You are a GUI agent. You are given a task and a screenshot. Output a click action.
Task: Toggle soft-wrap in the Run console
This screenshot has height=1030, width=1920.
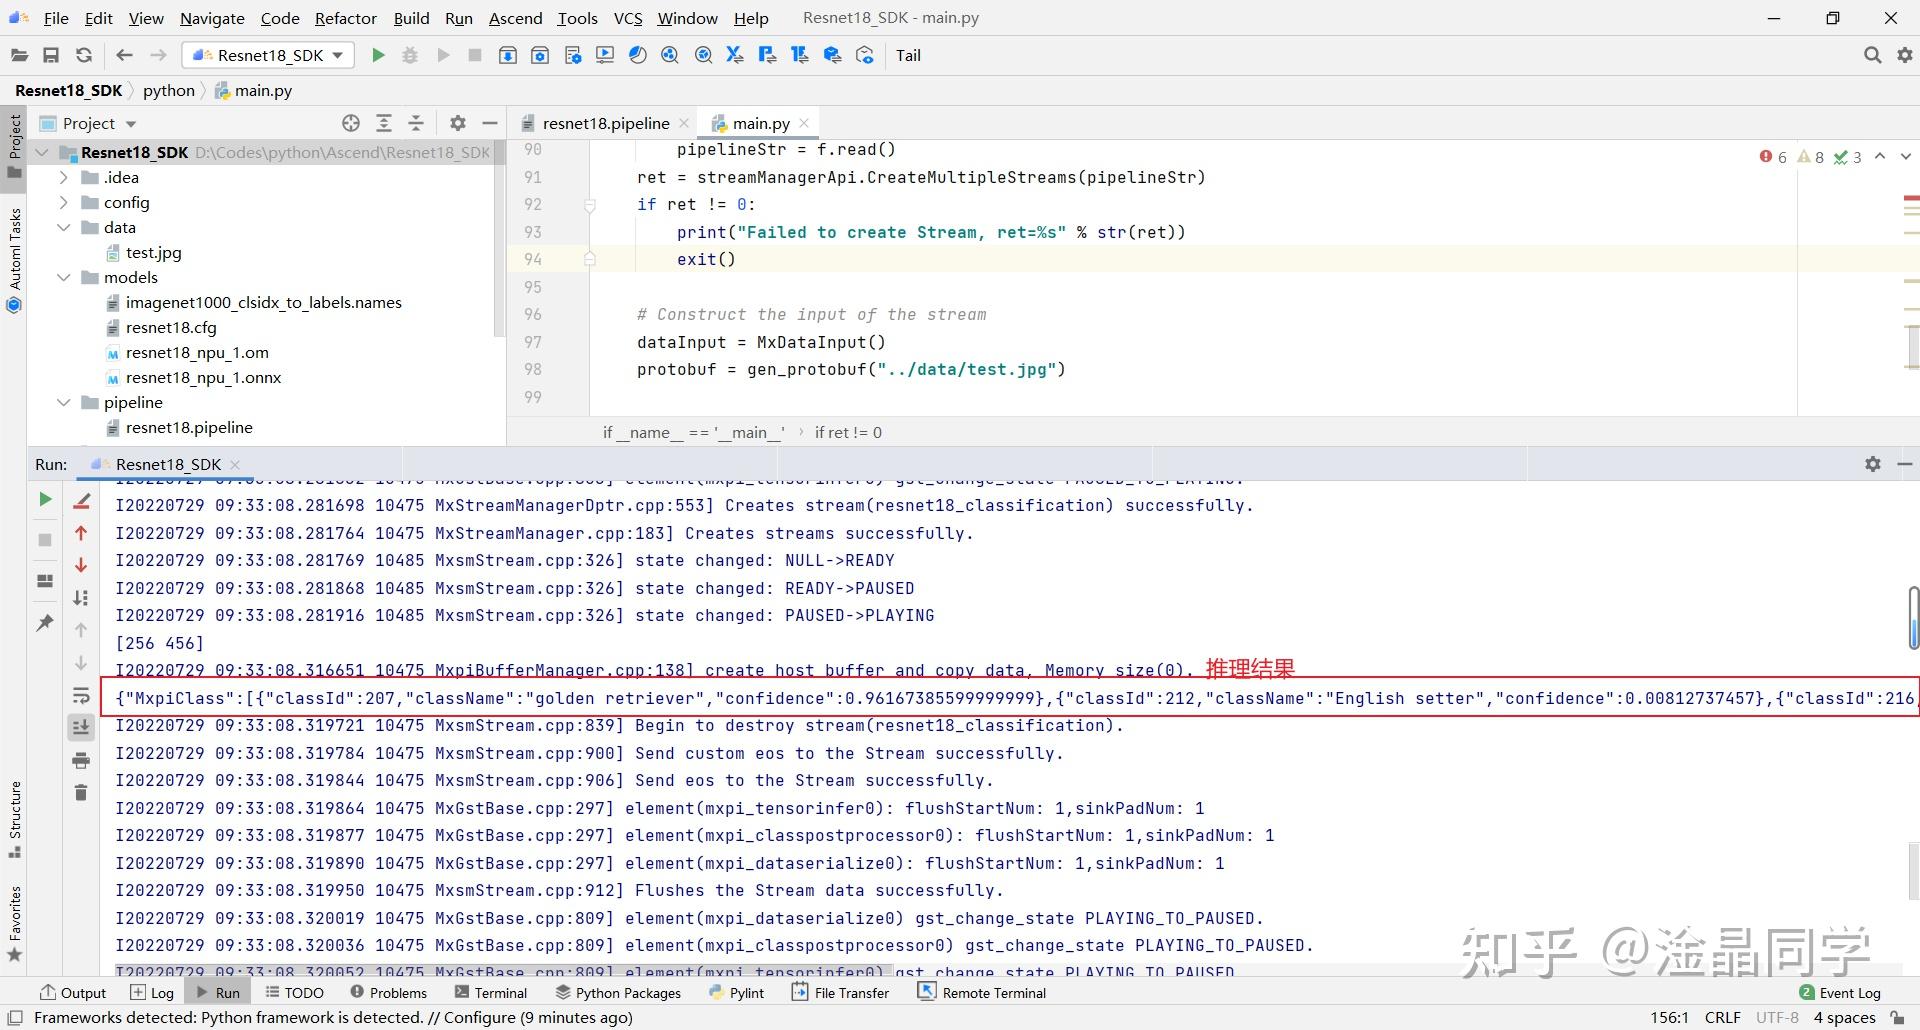(x=82, y=697)
